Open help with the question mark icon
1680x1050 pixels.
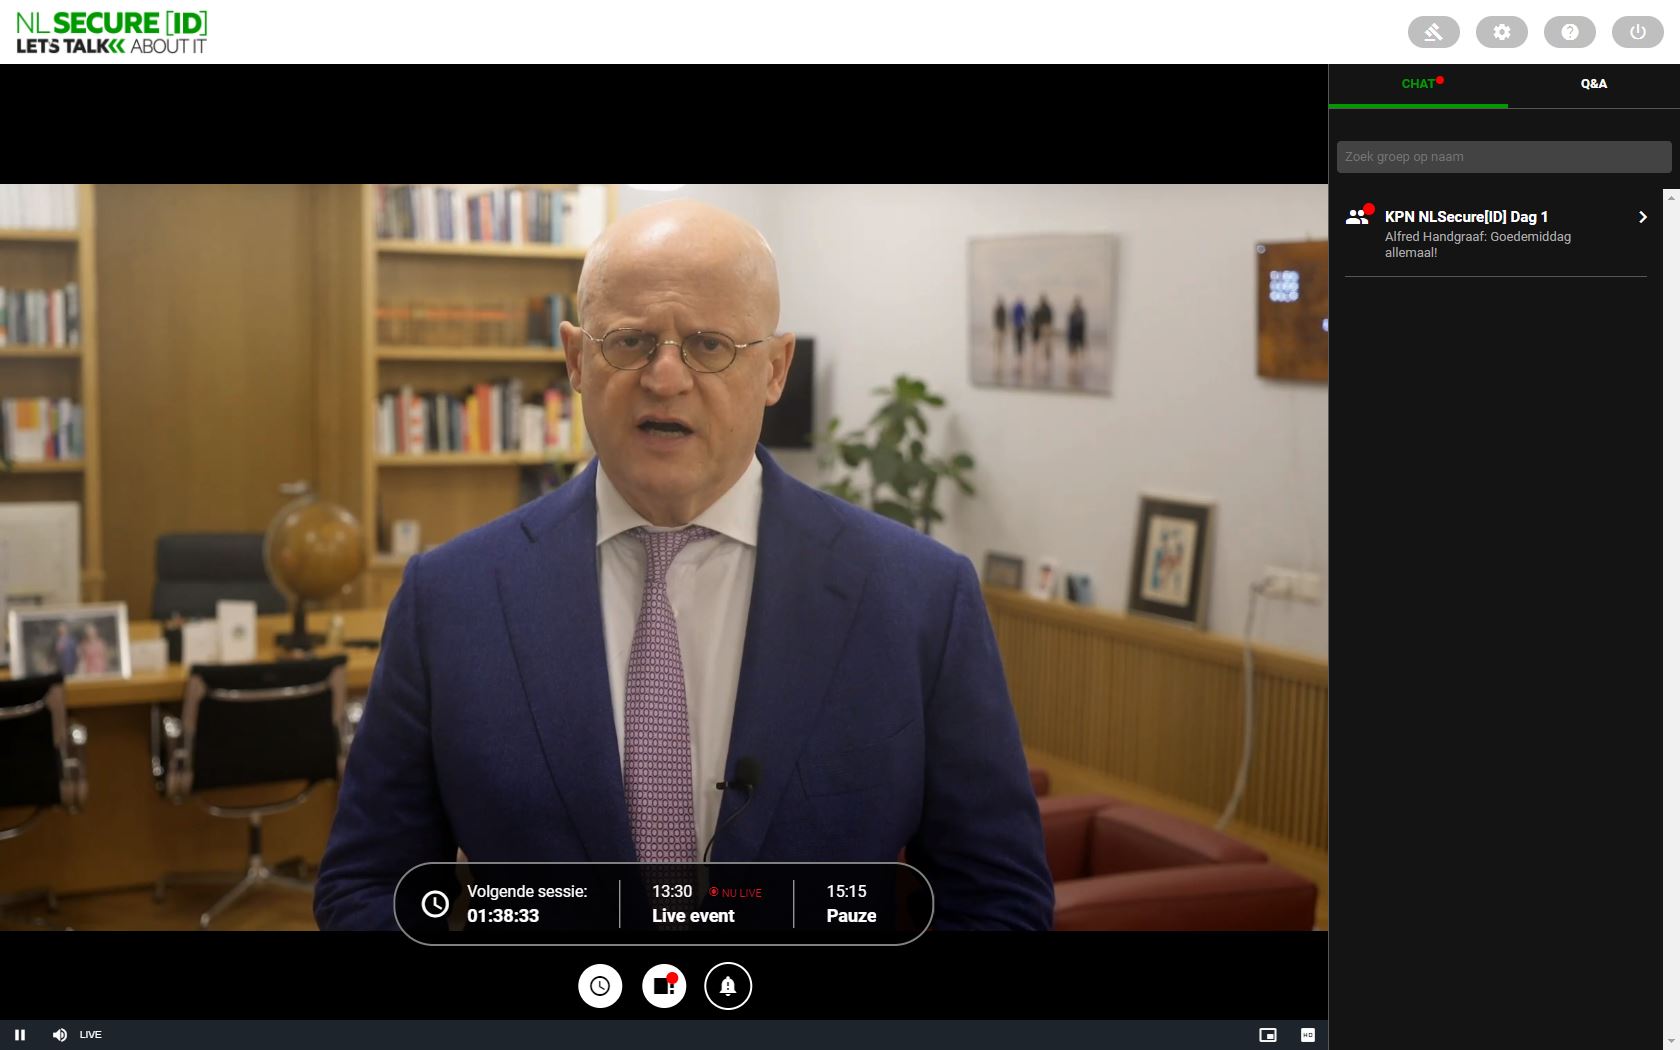point(1569,32)
